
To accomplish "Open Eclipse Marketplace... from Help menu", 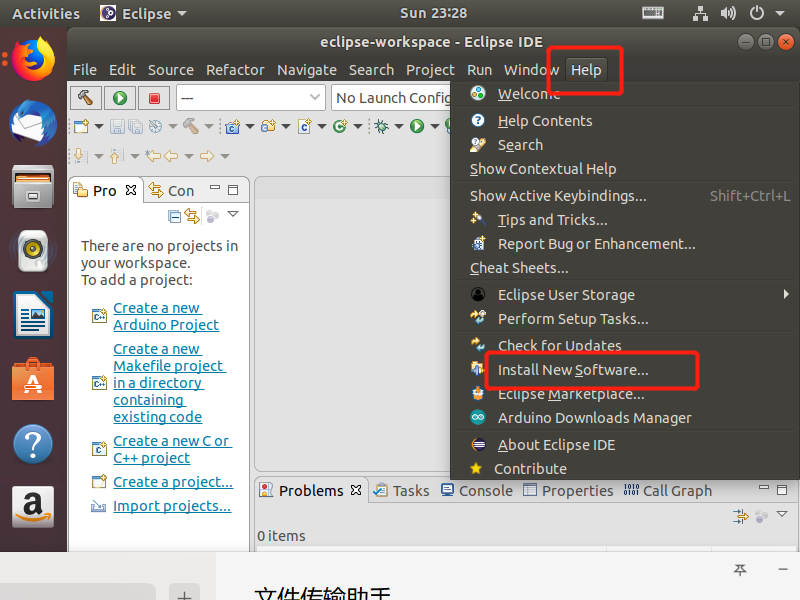I will [x=624, y=394].
